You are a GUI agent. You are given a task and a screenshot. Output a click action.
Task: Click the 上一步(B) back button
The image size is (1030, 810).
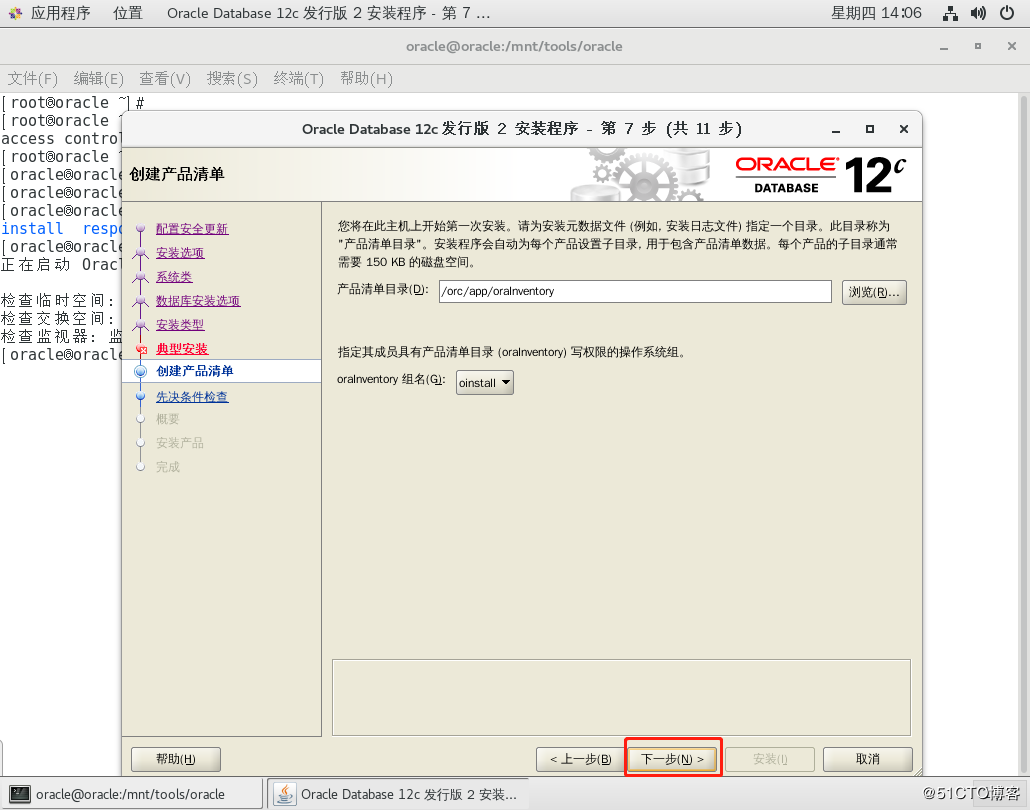(x=581, y=759)
